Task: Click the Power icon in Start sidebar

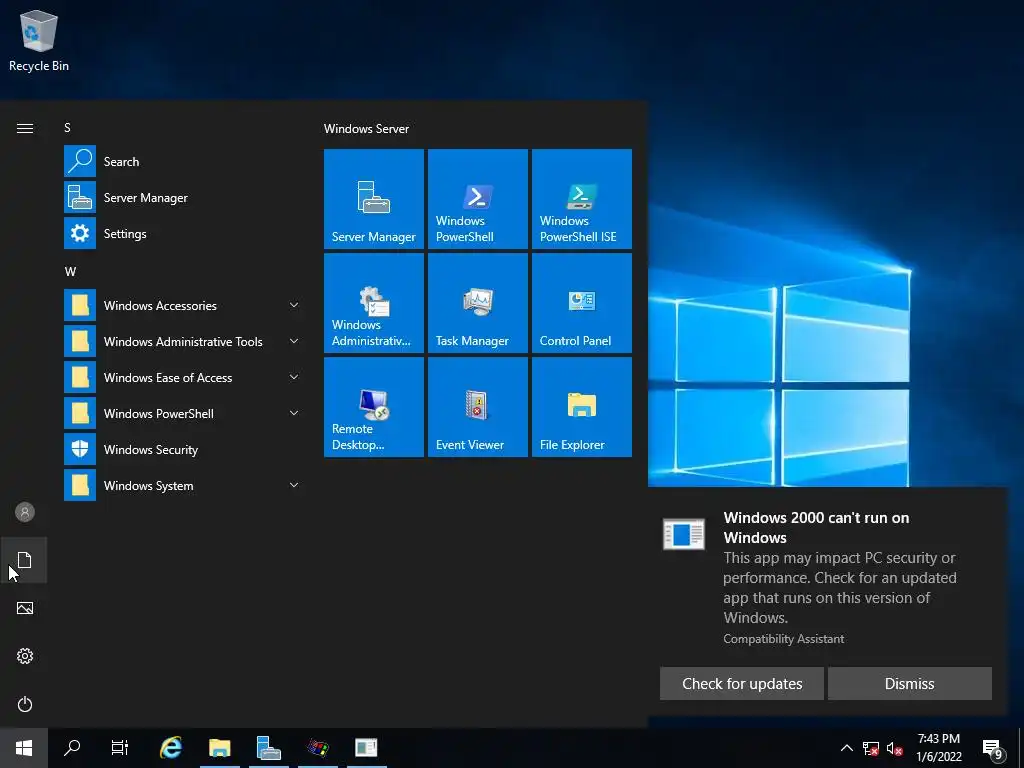Action: point(25,704)
